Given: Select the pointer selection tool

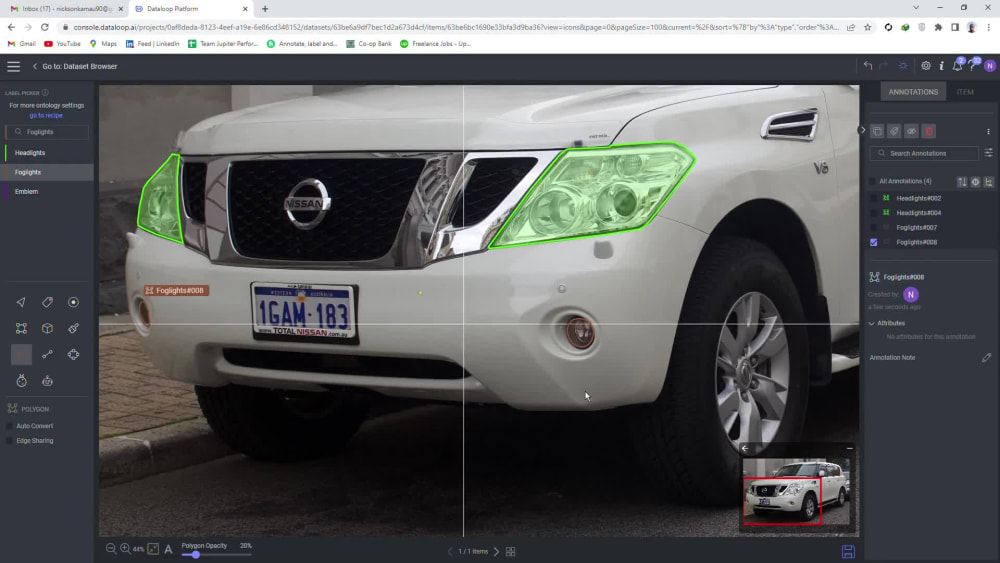Looking at the screenshot, I should [21, 302].
